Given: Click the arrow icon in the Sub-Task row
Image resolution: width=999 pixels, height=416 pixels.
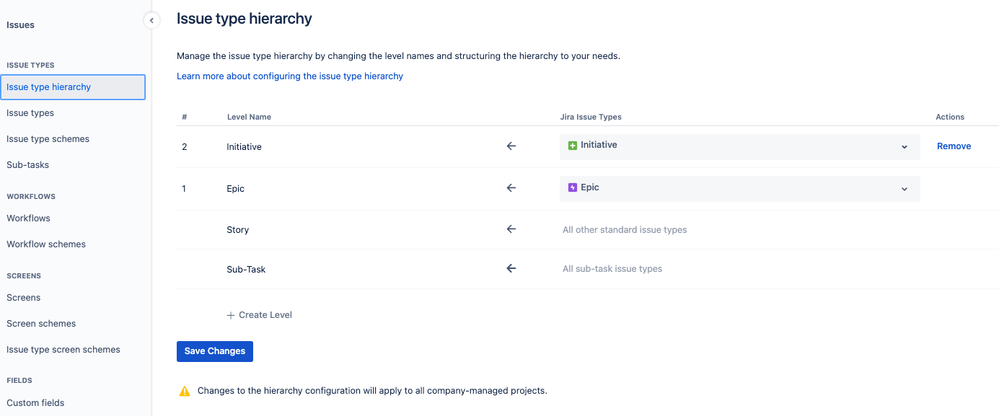Looking at the screenshot, I should (x=511, y=268).
